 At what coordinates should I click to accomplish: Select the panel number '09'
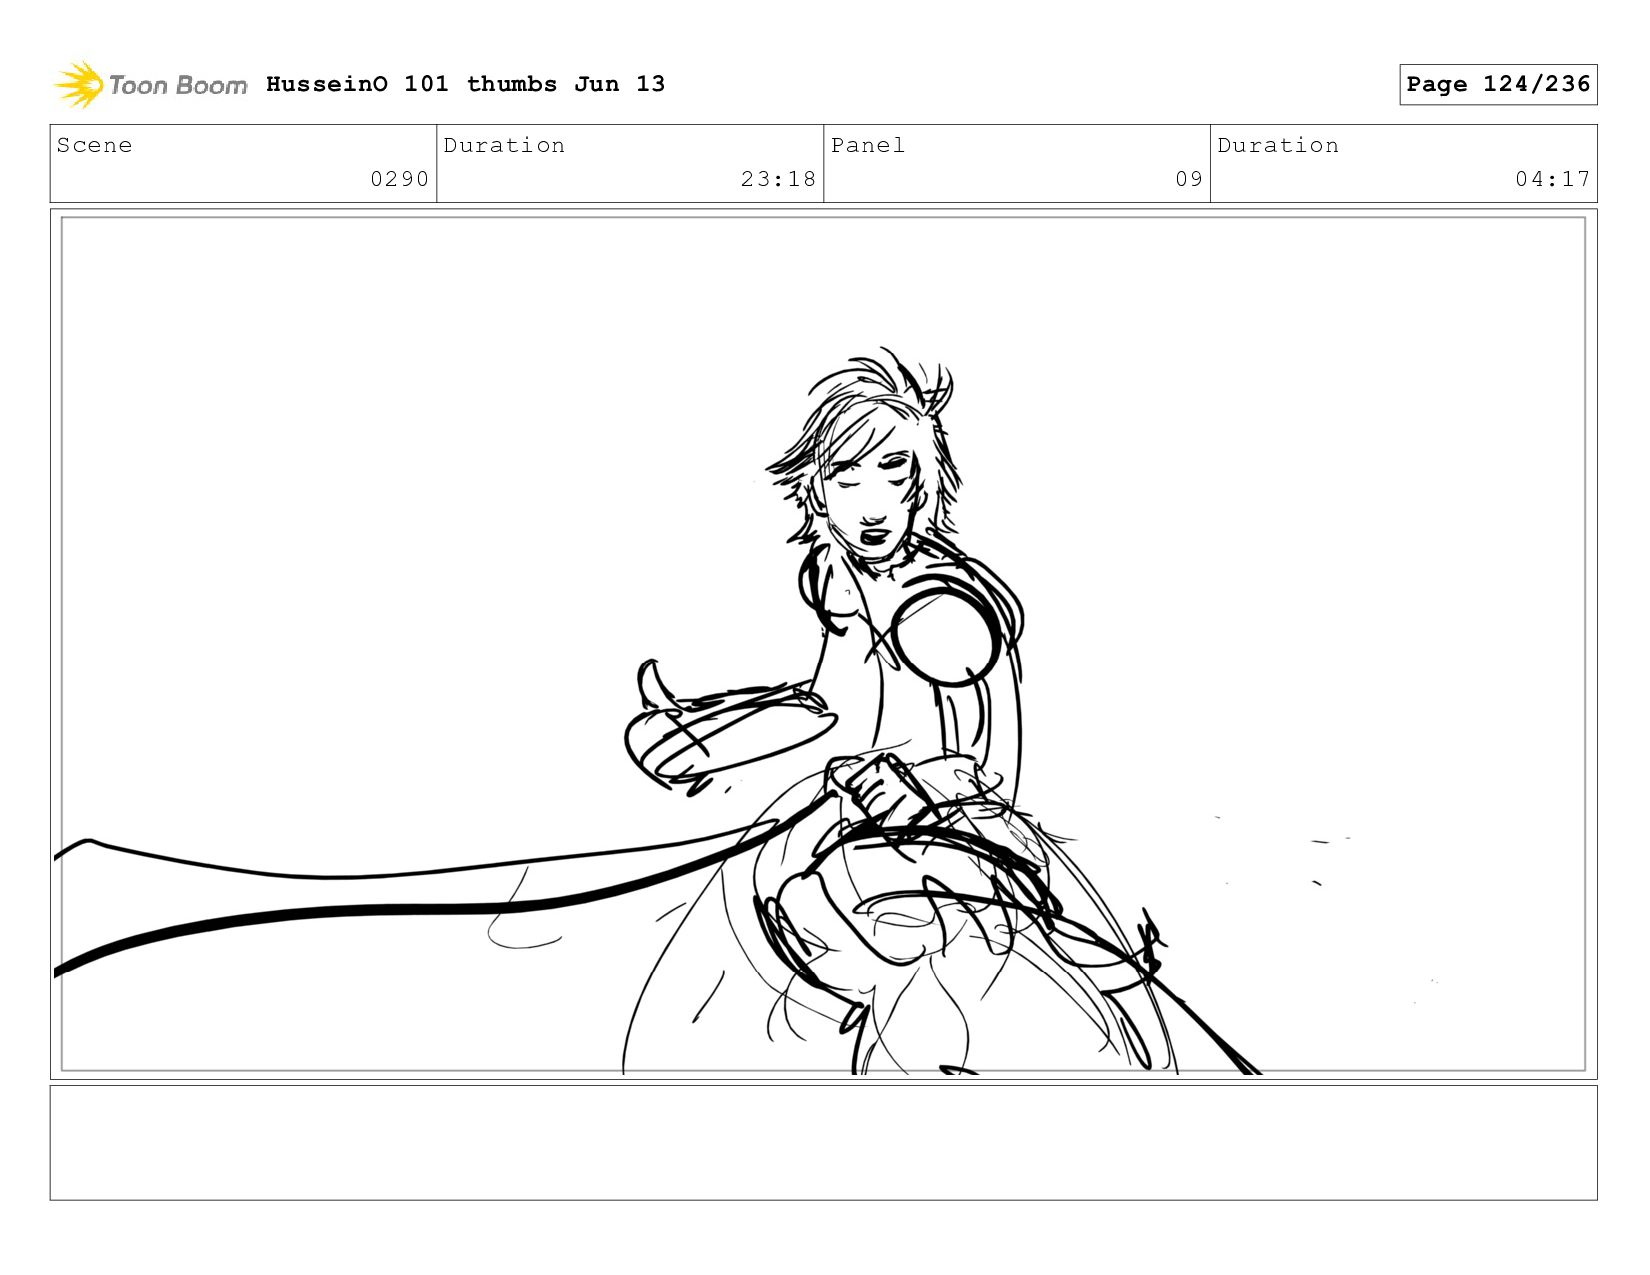click(x=1189, y=179)
